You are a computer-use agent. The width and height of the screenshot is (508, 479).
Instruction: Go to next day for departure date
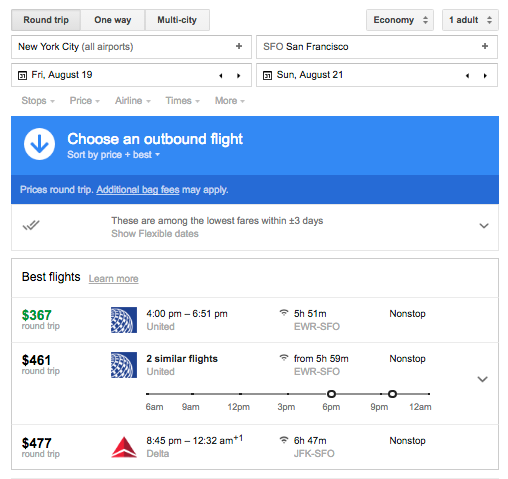pos(238,76)
